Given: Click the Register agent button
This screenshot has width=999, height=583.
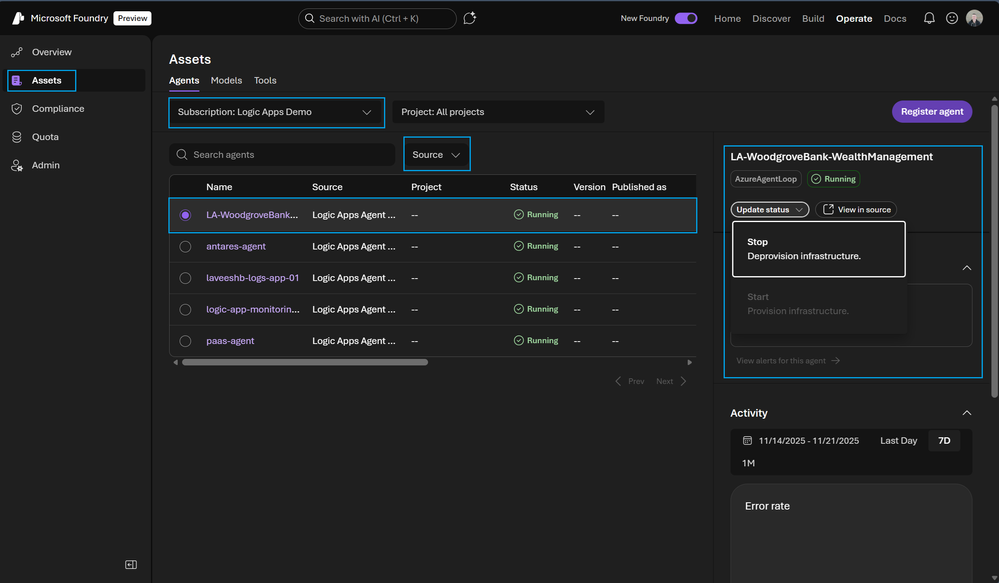Looking at the screenshot, I should (931, 112).
